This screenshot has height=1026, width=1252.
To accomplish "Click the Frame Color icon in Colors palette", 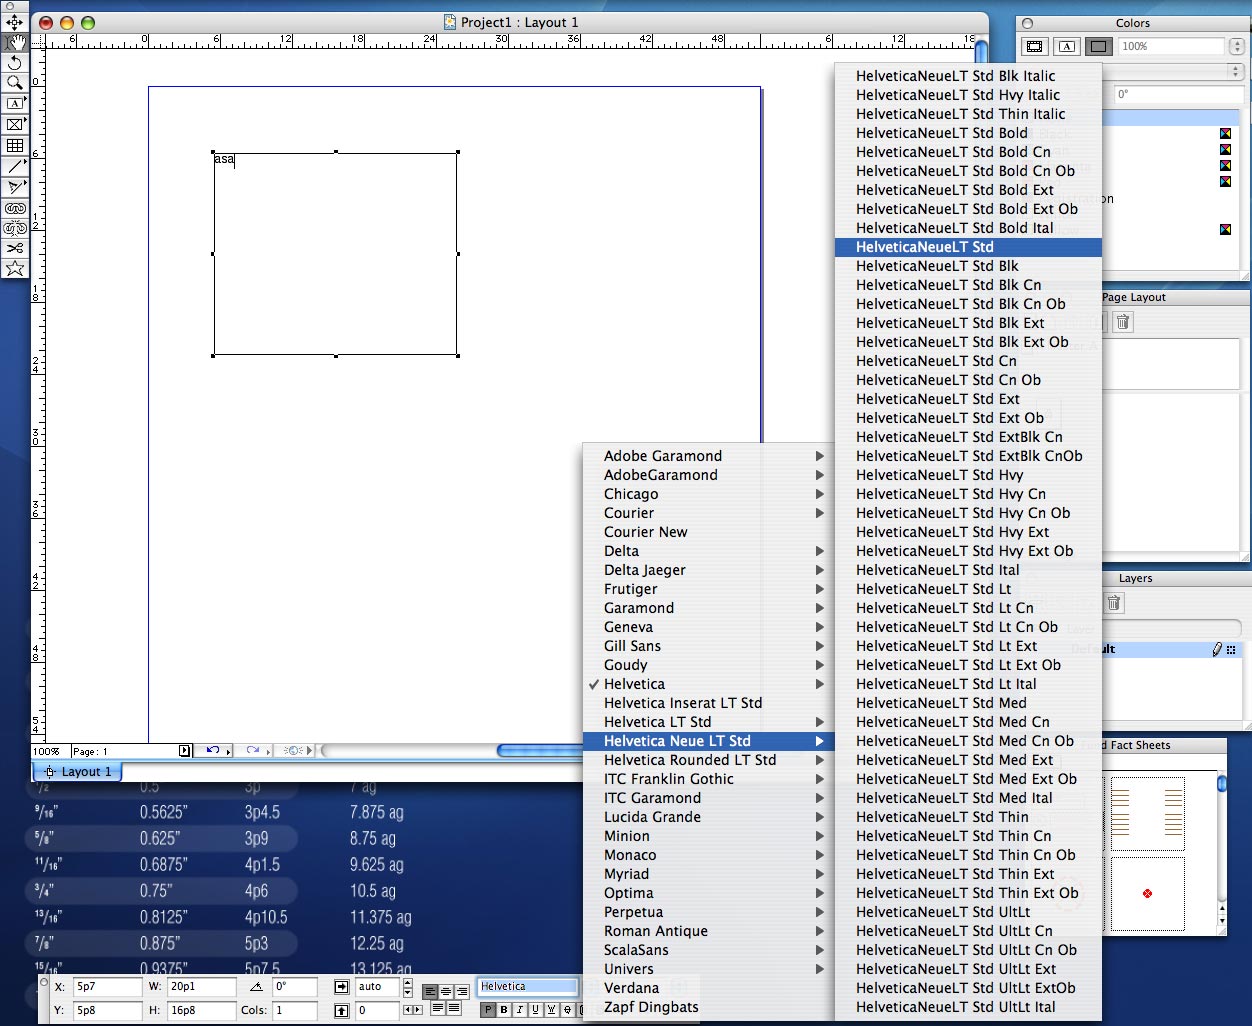I will [x=1035, y=46].
